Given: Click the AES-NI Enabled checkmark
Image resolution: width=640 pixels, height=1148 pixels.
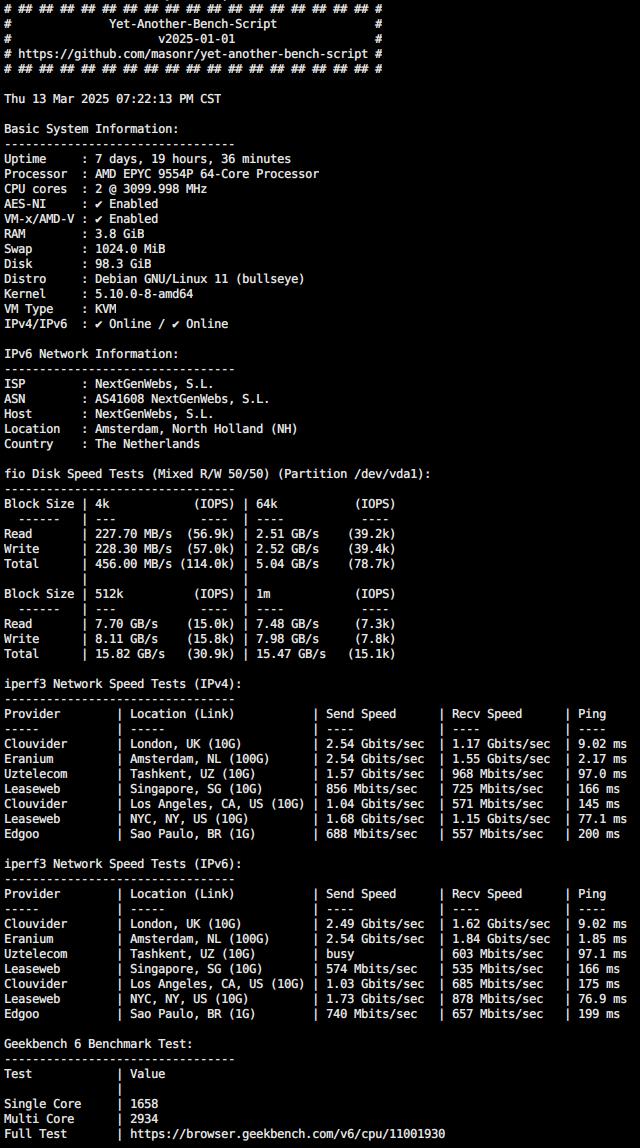Looking at the screenshot, I should coord(99,204).
